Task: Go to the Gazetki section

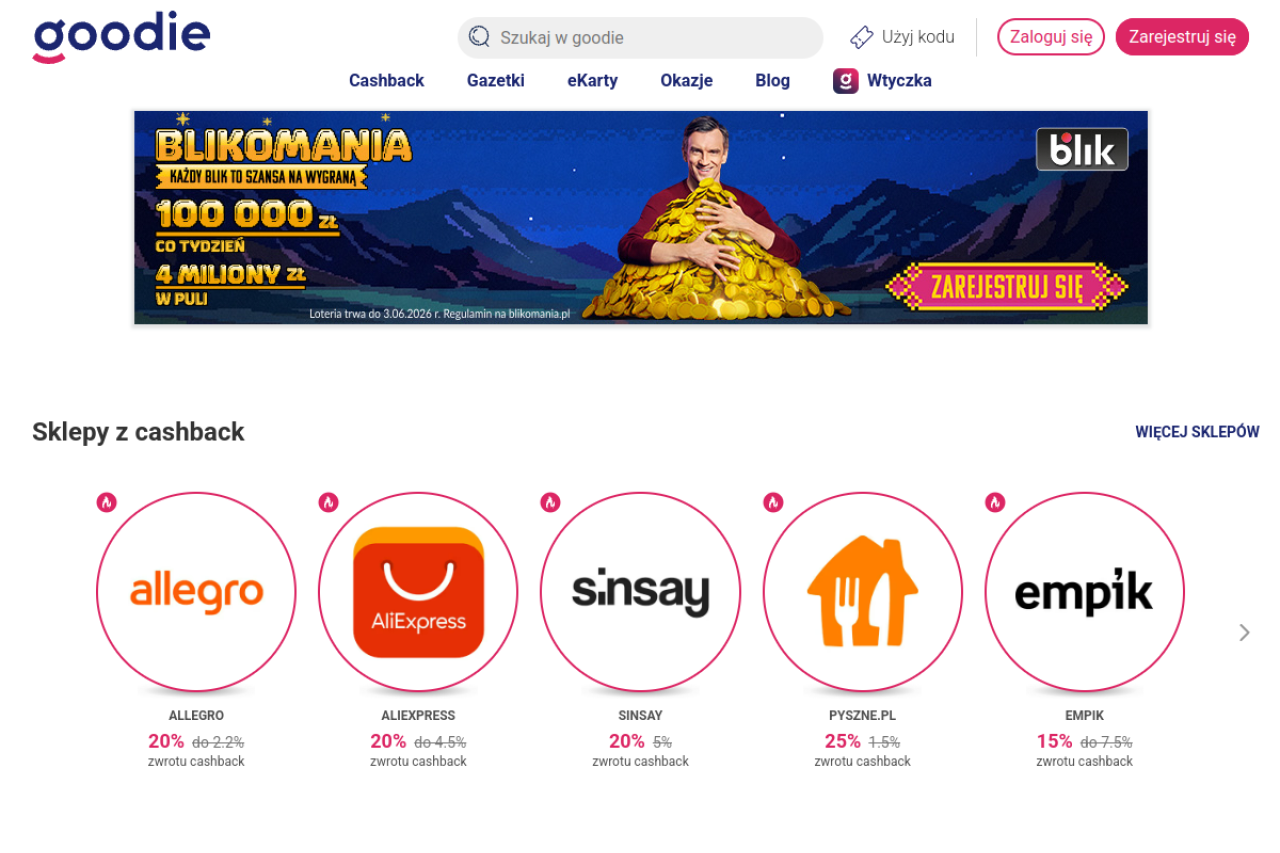Action: (495, 81)
